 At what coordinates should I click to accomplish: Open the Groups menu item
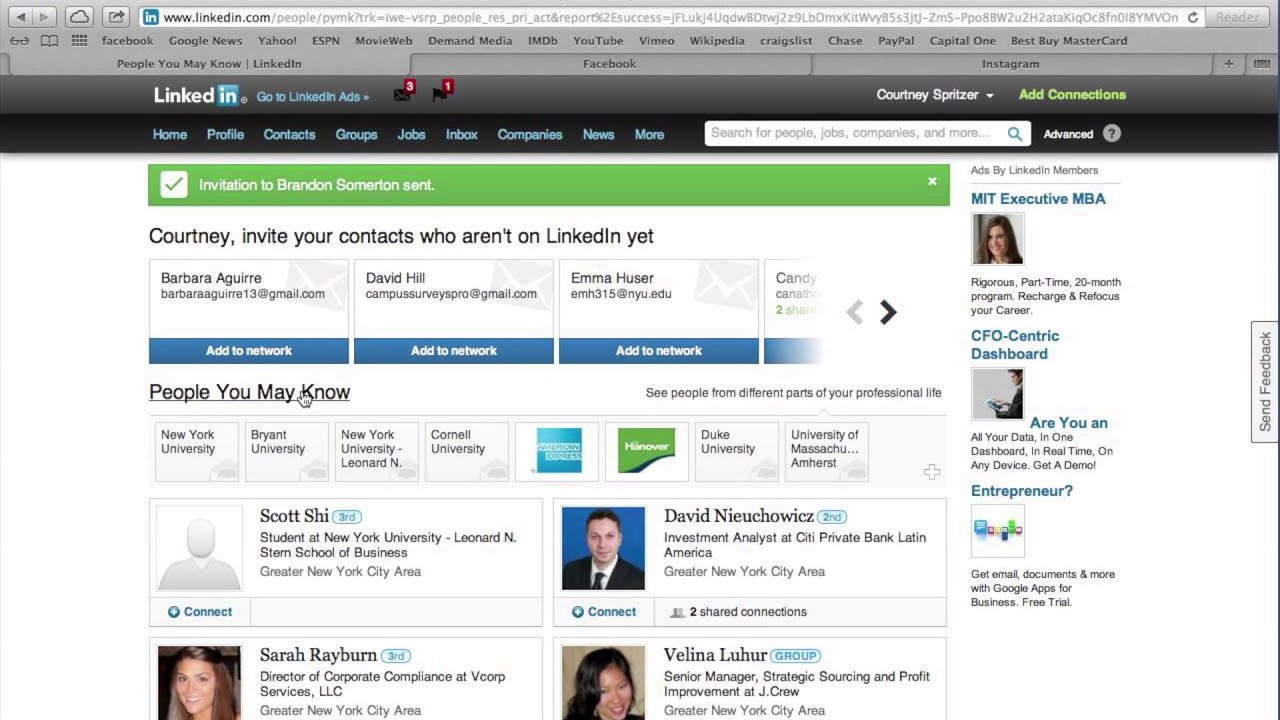(356, 134)
